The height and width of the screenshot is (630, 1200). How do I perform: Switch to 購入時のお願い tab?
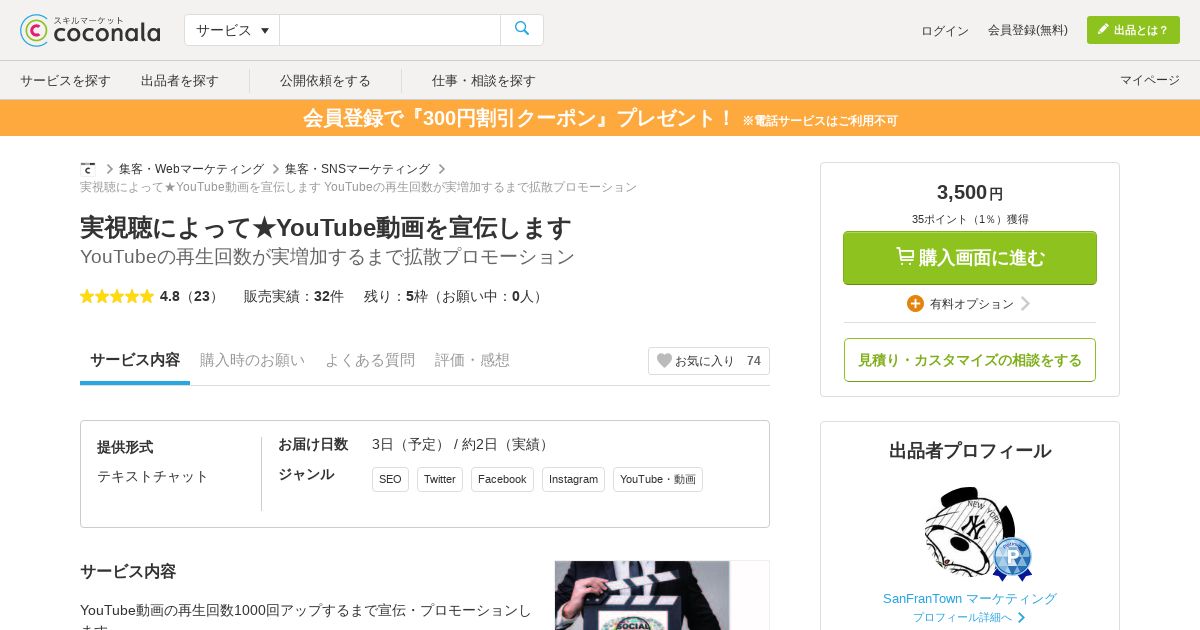click(252, 360)
